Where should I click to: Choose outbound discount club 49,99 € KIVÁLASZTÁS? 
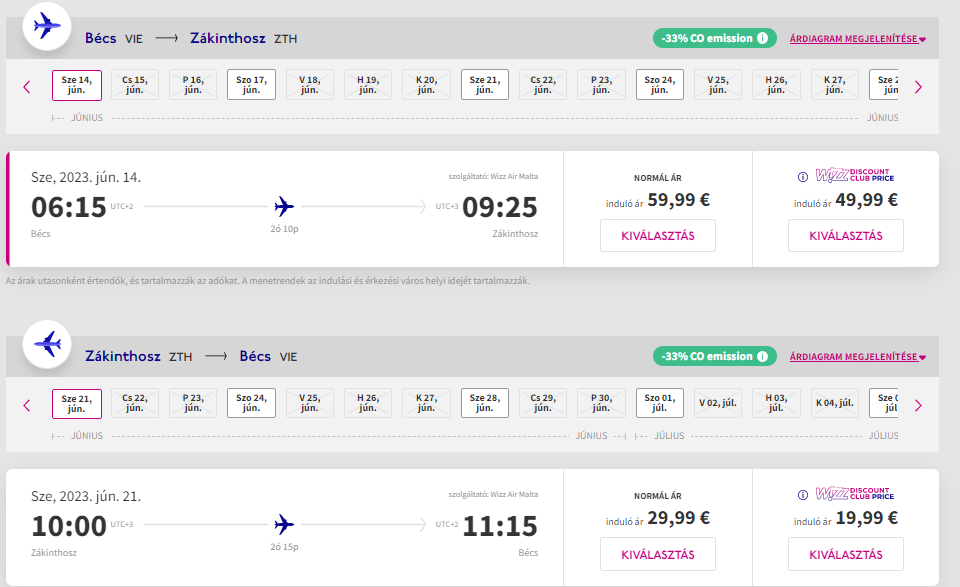[x=846, y=236]
